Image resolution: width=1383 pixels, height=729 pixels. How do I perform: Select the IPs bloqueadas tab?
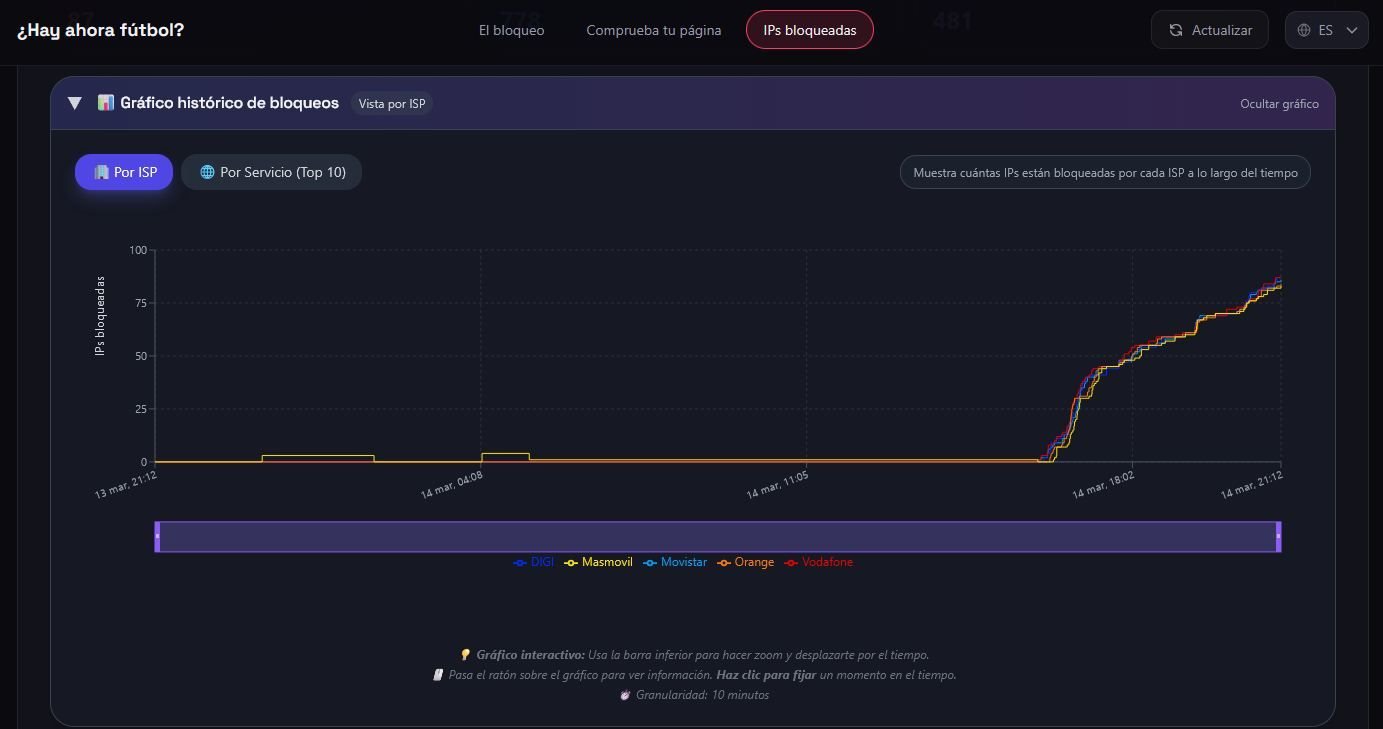pyautogui.click(x=809, y=30)
